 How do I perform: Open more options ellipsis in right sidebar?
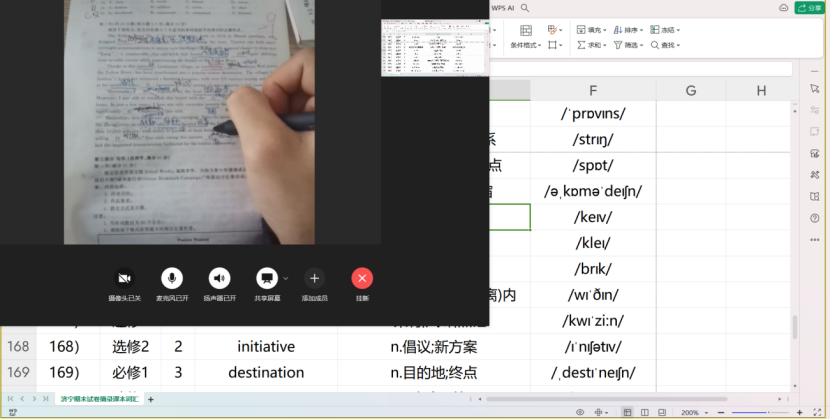(x=815, y=240)
